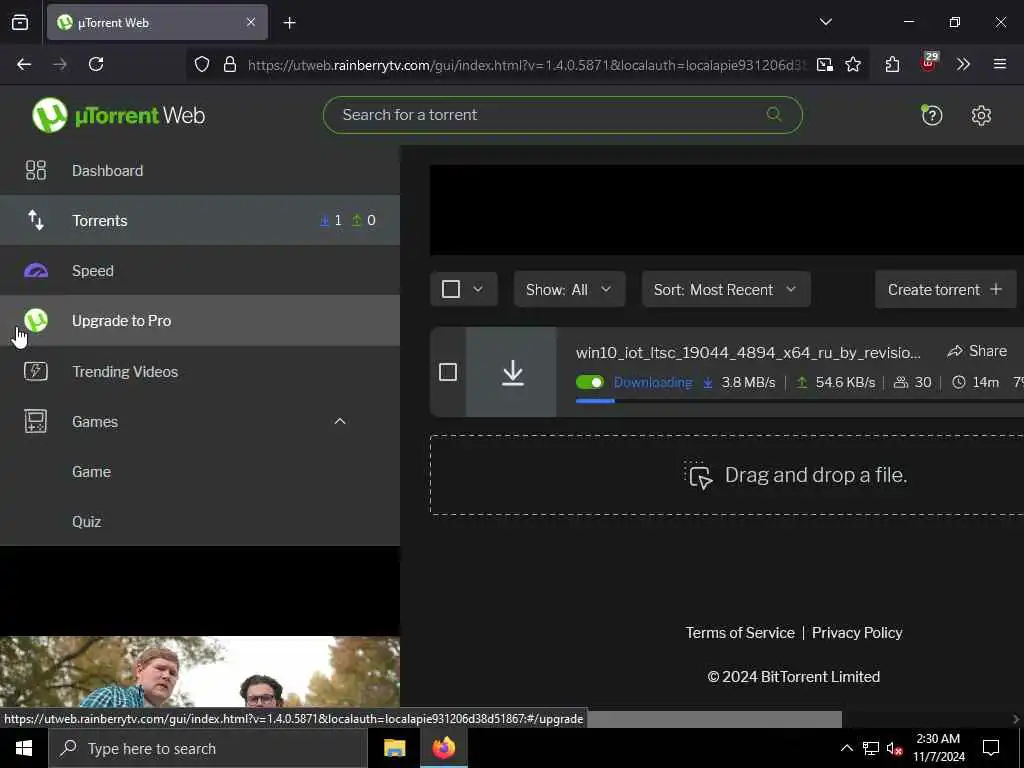The height and width of the screenshot is (768, 1024).
Task: Click the torrent download progress bar
Action: click(x=799, y=400)
